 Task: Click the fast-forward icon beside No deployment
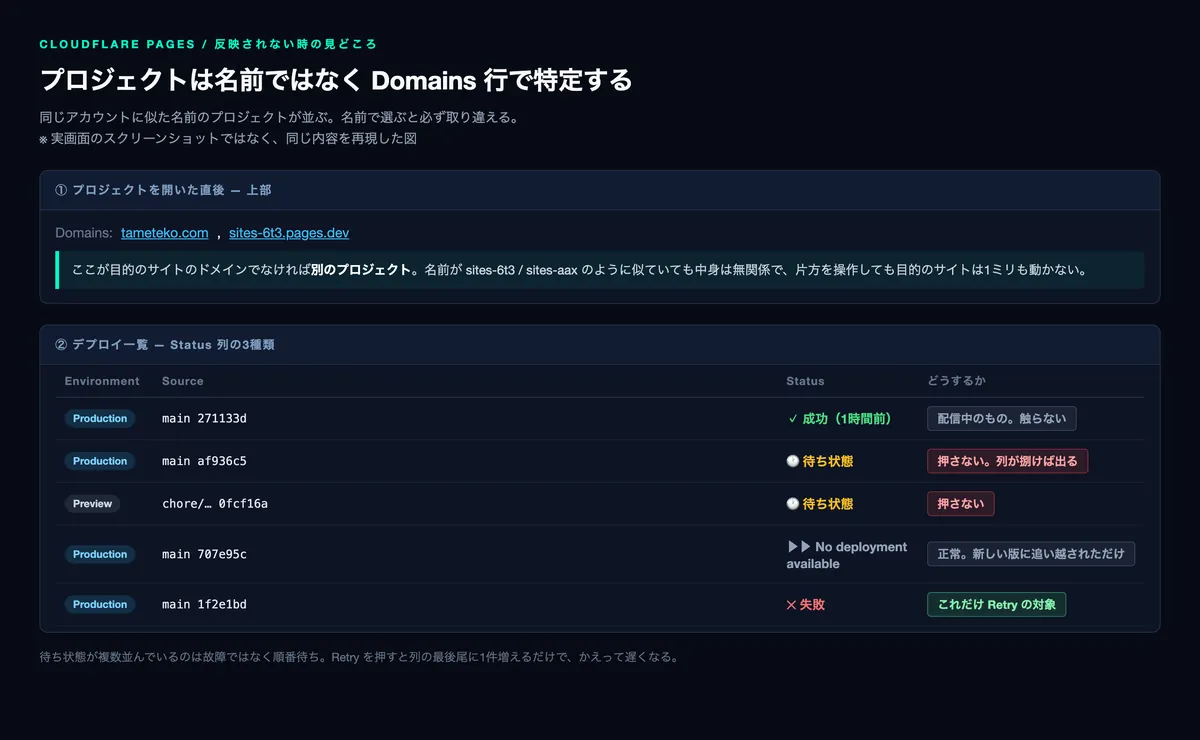pos(799,547)
